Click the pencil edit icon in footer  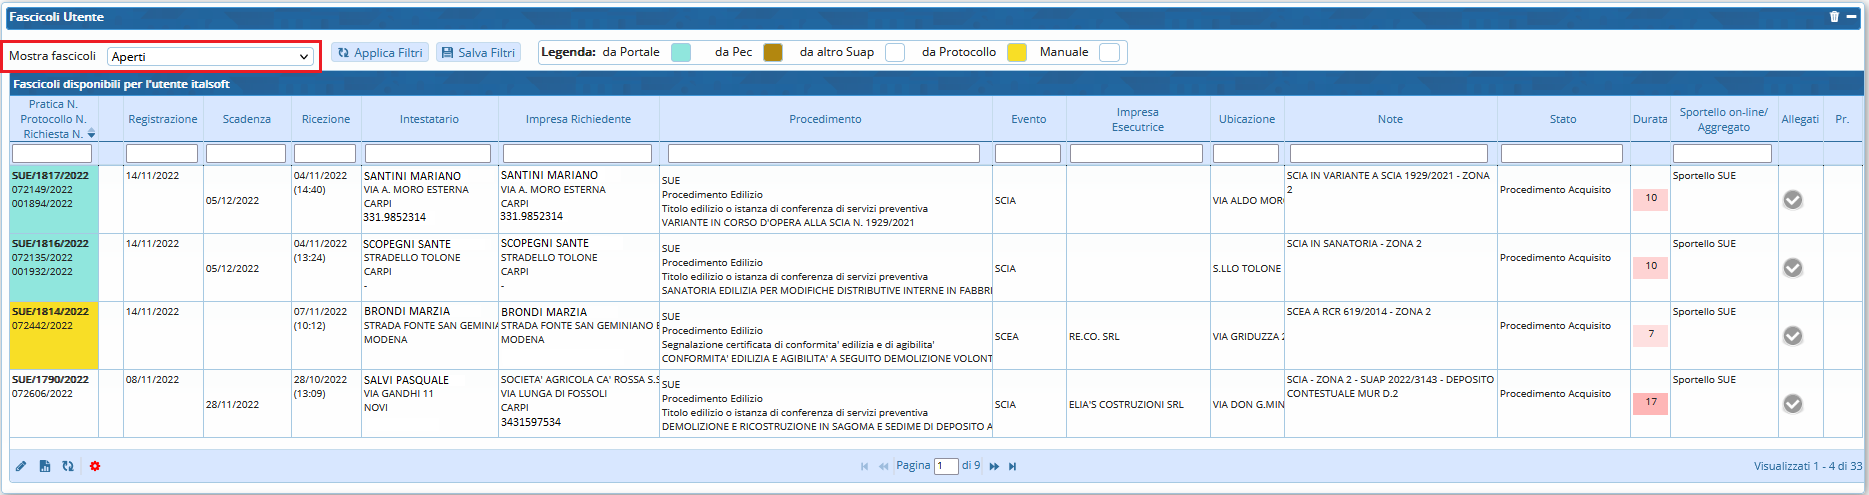21,466
